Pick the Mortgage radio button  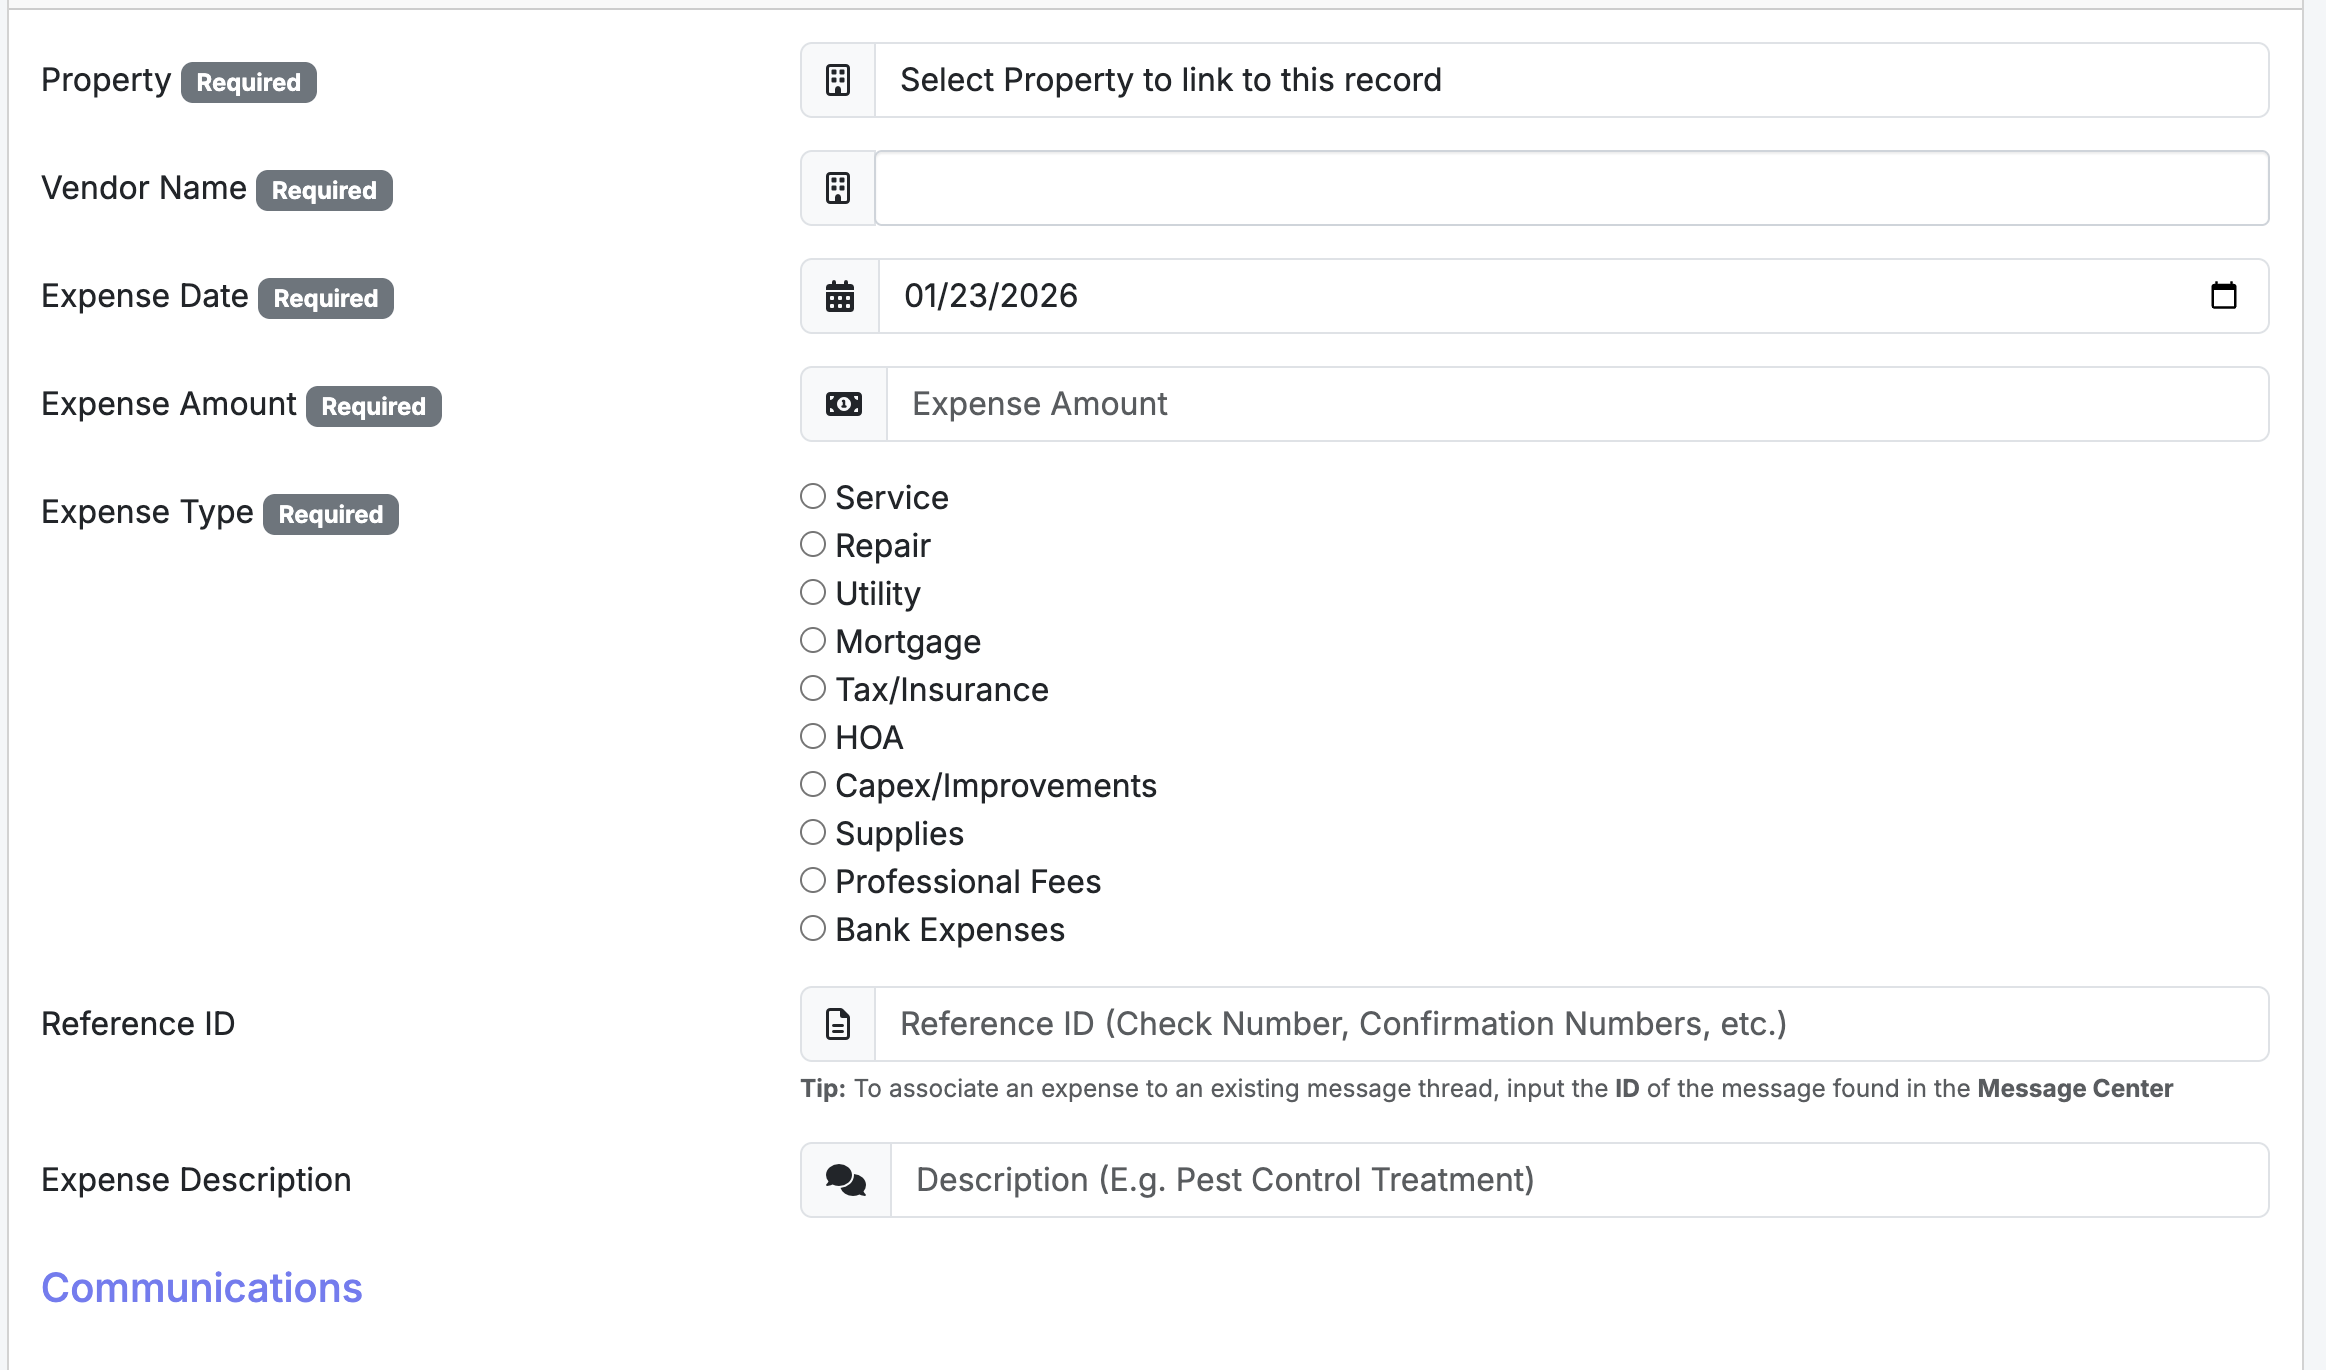click(x=813, y=641)
